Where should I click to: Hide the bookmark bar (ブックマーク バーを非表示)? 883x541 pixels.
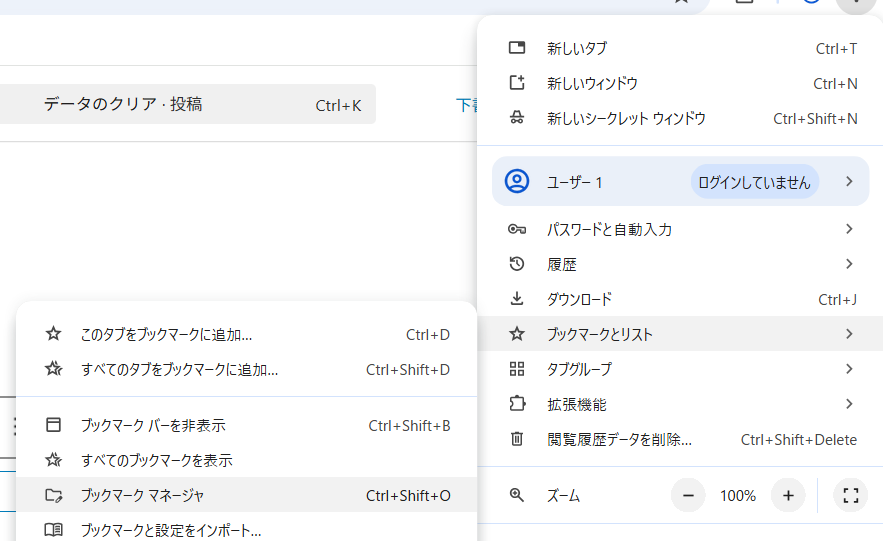152,425
